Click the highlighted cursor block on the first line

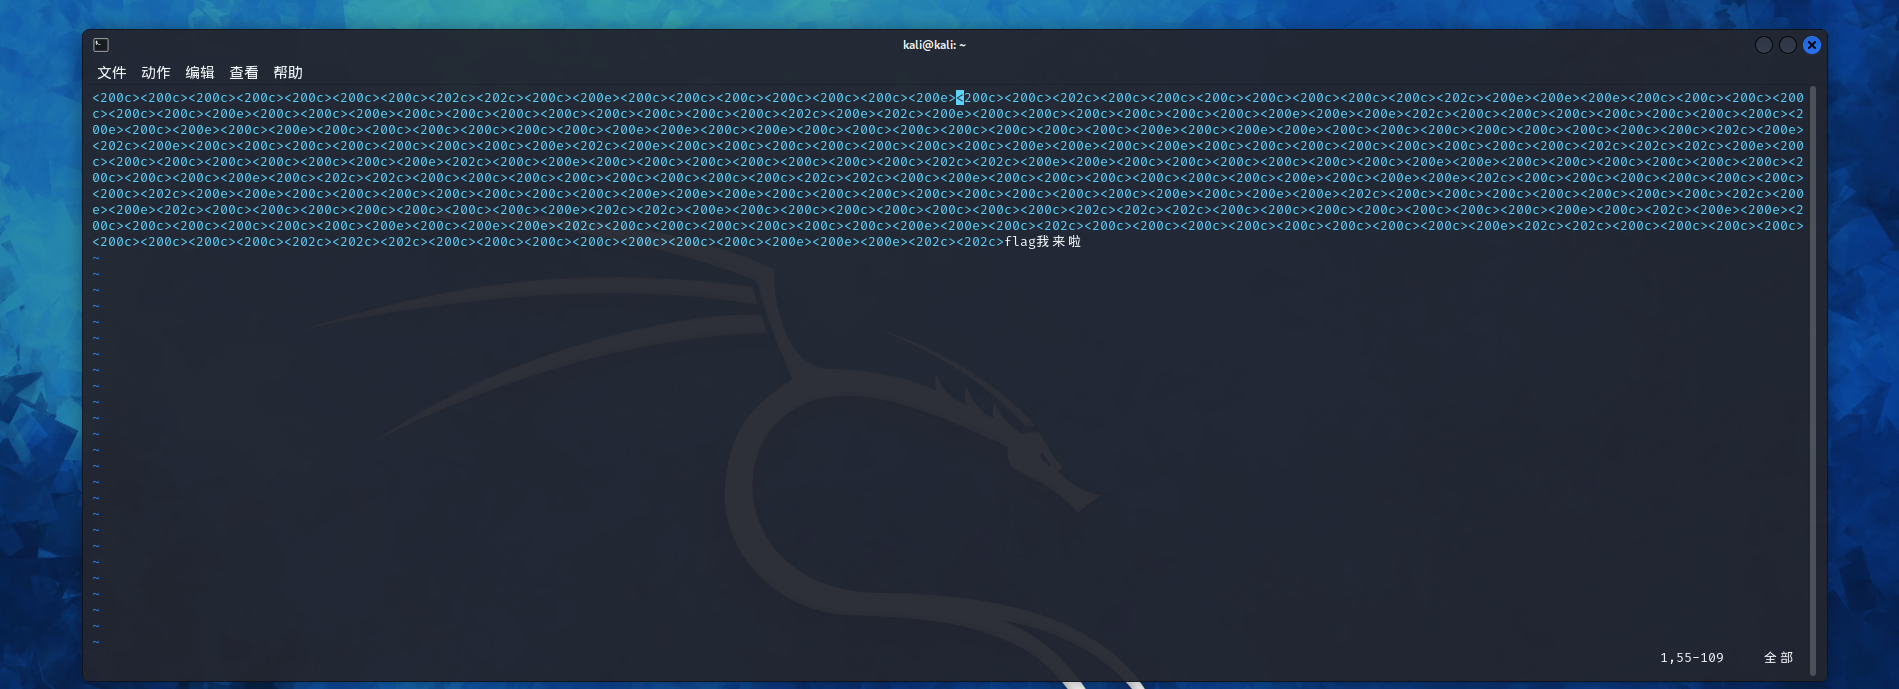960,98
